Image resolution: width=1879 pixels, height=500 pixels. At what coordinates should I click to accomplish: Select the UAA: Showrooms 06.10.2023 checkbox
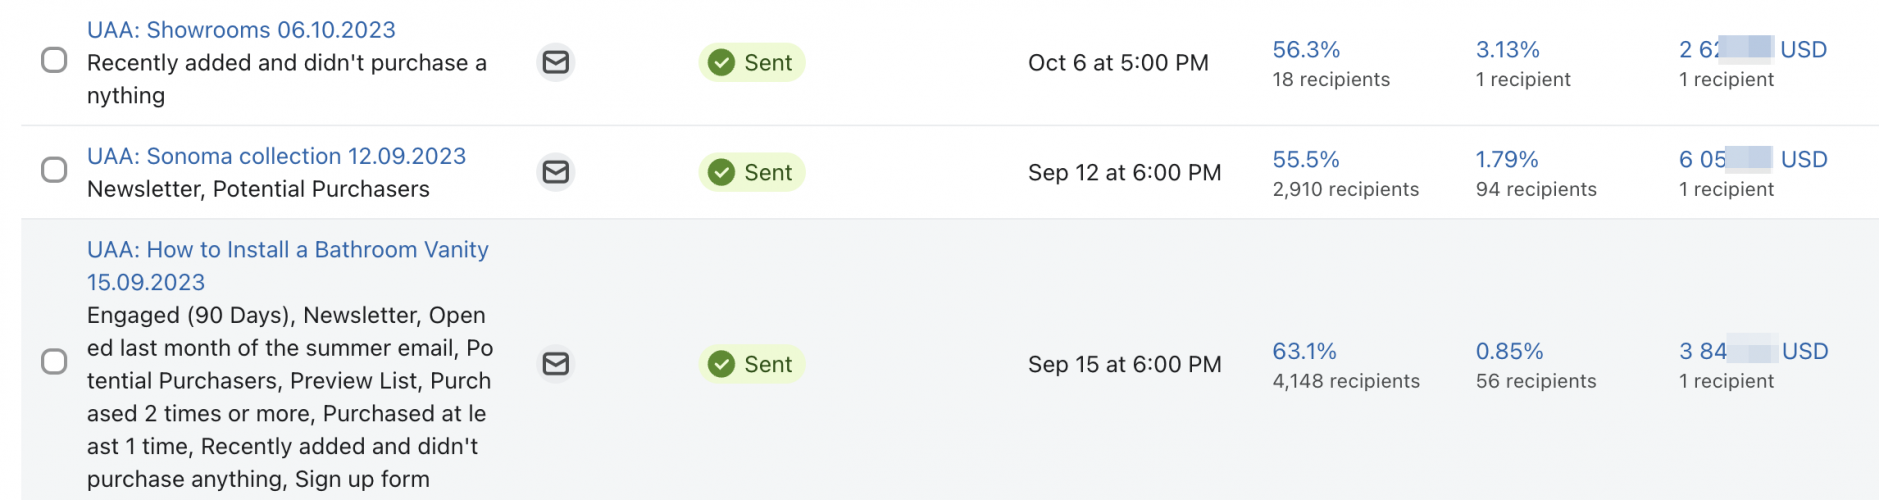(54, 61)
